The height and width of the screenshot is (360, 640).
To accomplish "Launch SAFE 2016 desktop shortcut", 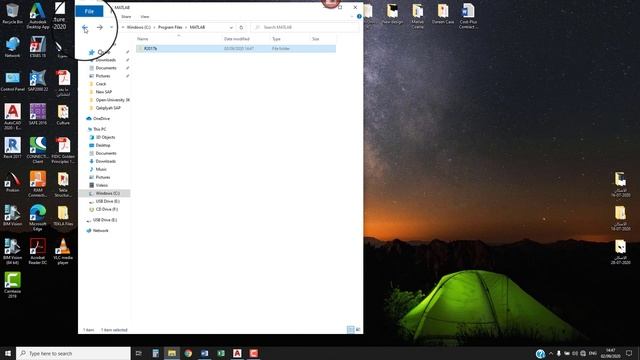I will click(38, 114).
